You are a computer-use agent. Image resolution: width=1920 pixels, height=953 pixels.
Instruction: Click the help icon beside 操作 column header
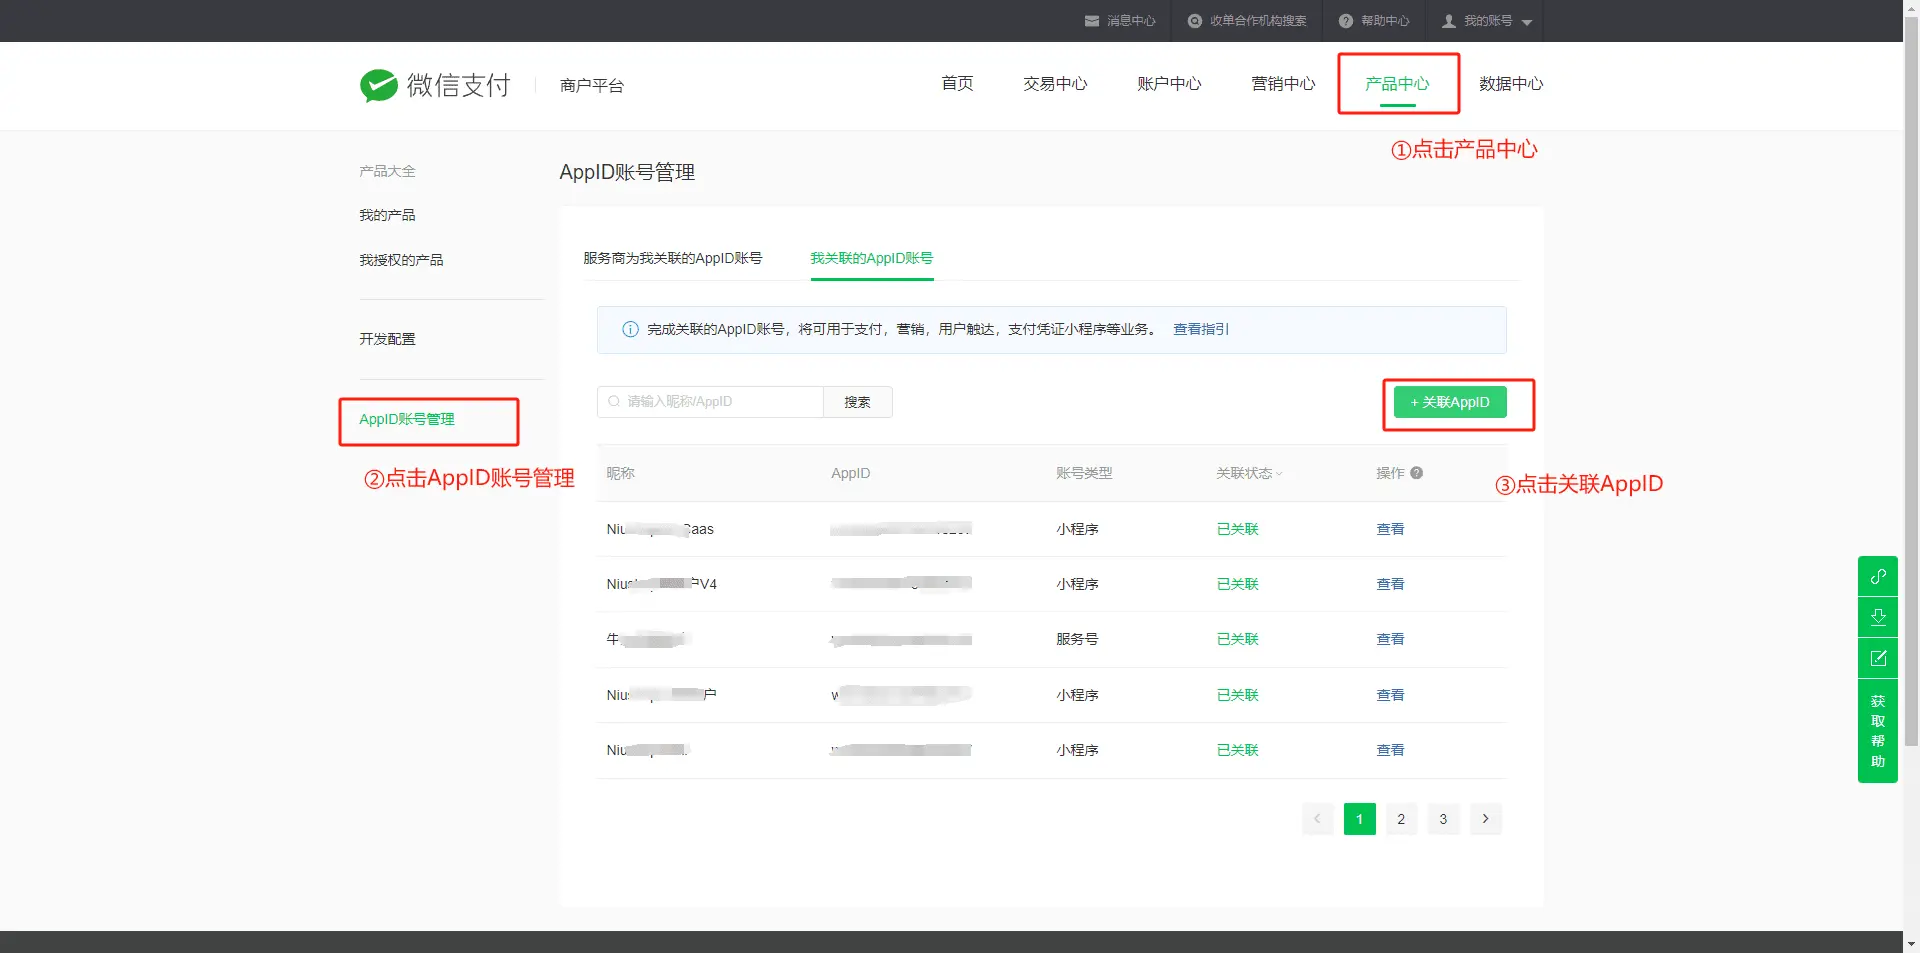pyautogui.click(x=1417, y=473)
